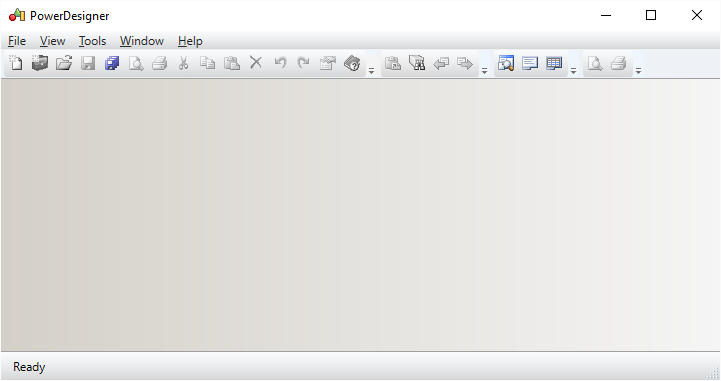The image size is (721, 381).
Task: Open the Tools menu
Action: point(92,41)
